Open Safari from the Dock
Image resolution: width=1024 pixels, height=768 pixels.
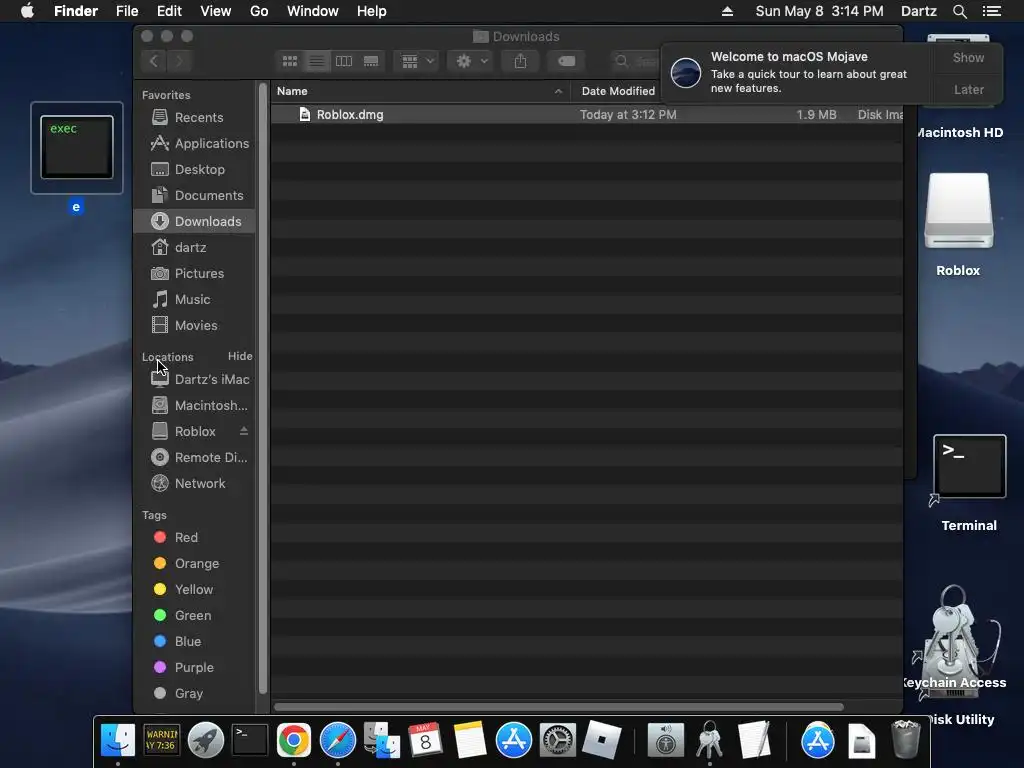point(338,740)
